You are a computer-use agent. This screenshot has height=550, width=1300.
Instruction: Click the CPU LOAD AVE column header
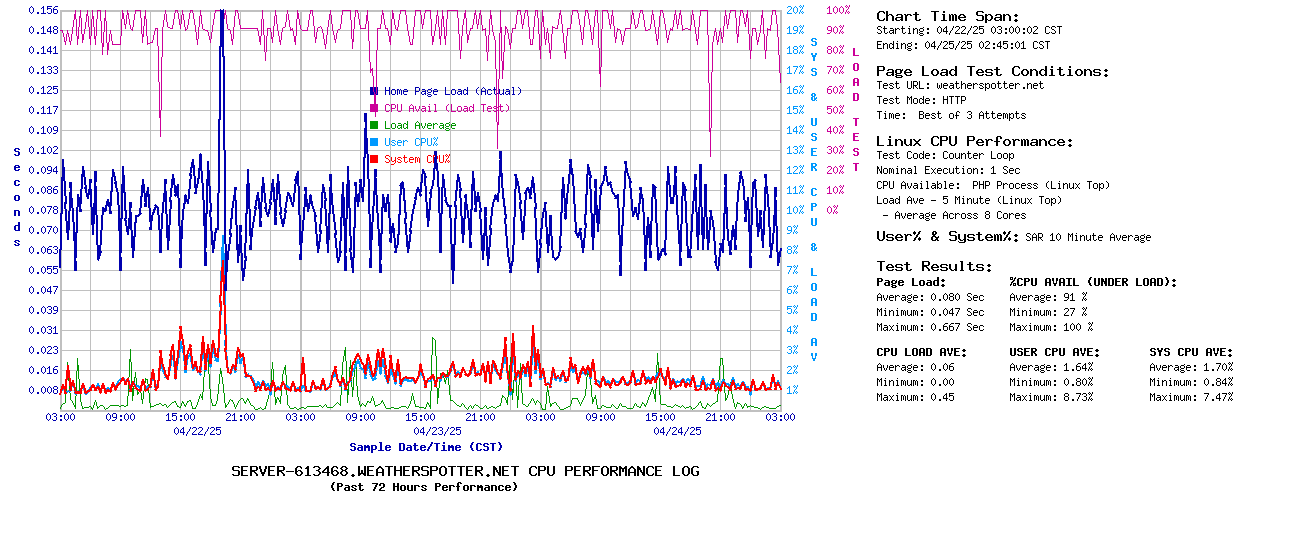pos(921,352)
